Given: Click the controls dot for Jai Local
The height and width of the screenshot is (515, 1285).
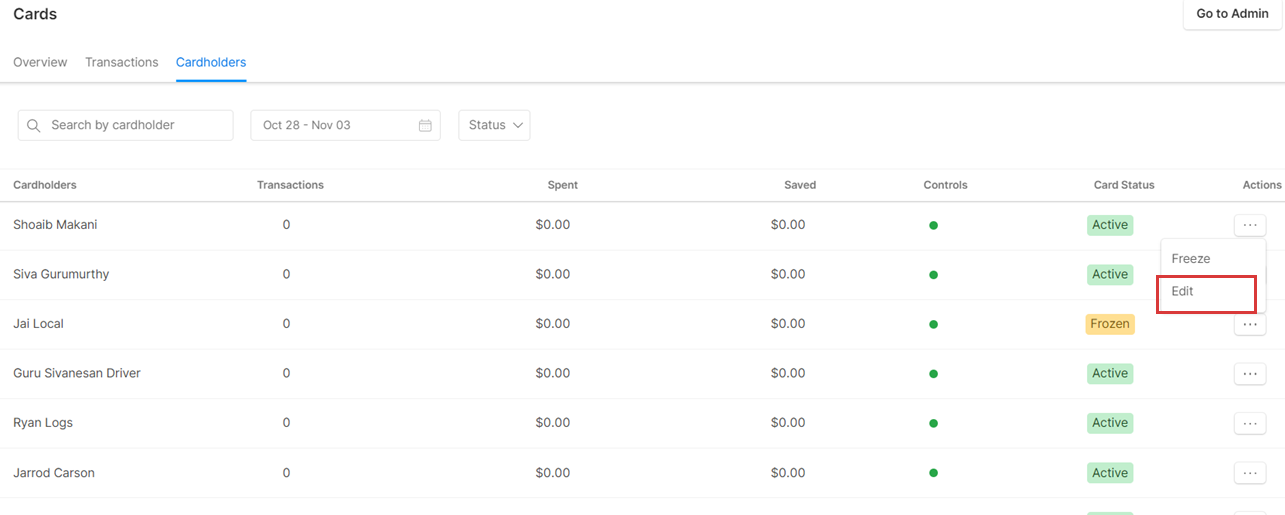Looking at the screenshot, I should 933,324.
